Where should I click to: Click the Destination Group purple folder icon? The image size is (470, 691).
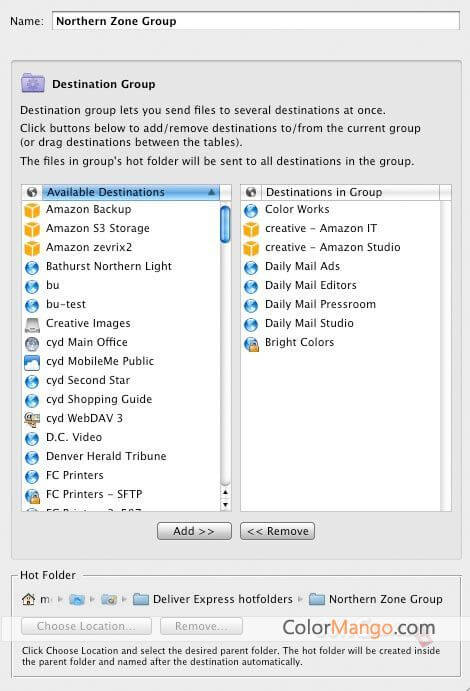point(33,83)
